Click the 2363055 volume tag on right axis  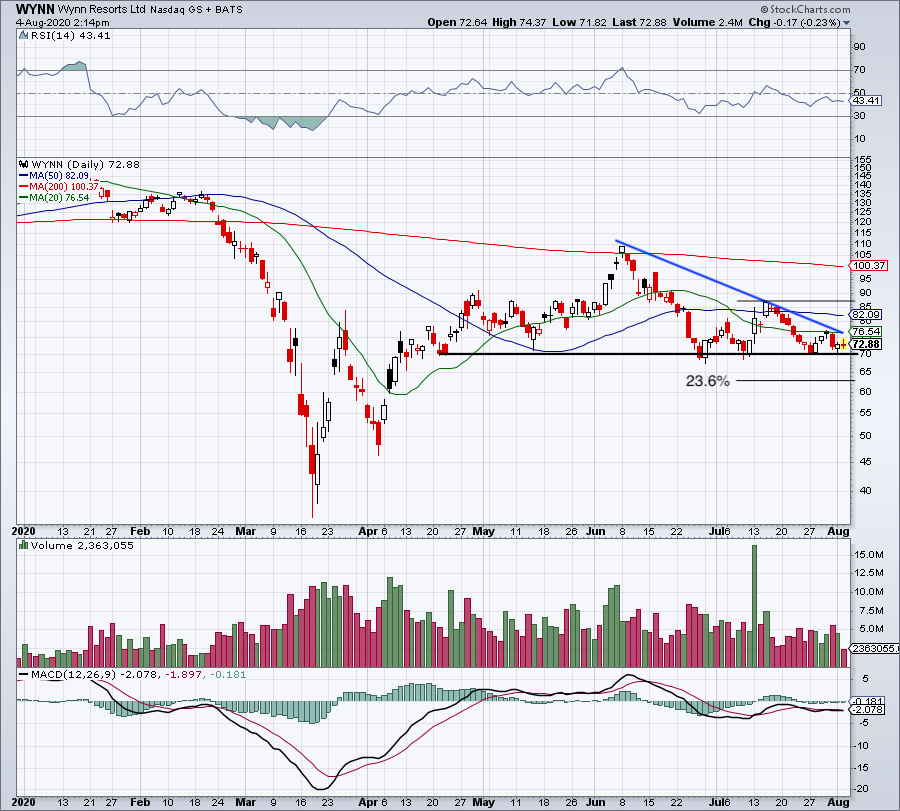[x=875, y=649]
